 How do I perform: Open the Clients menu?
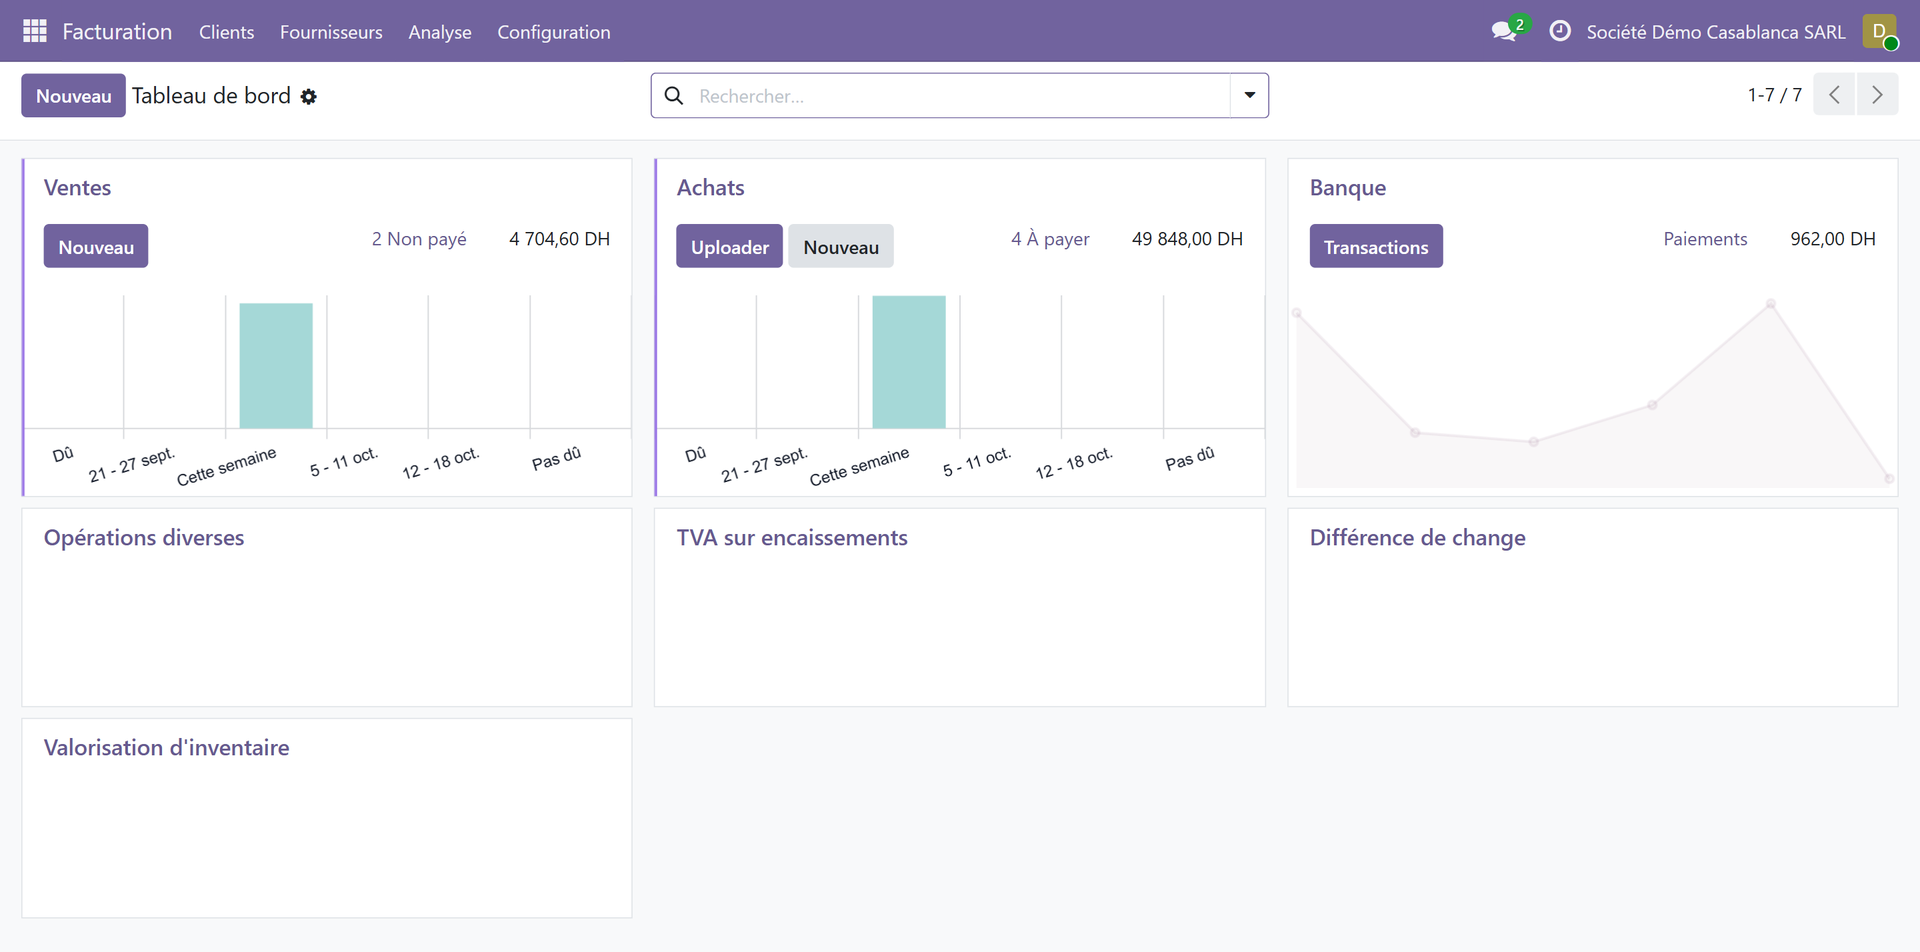point(227,32)
